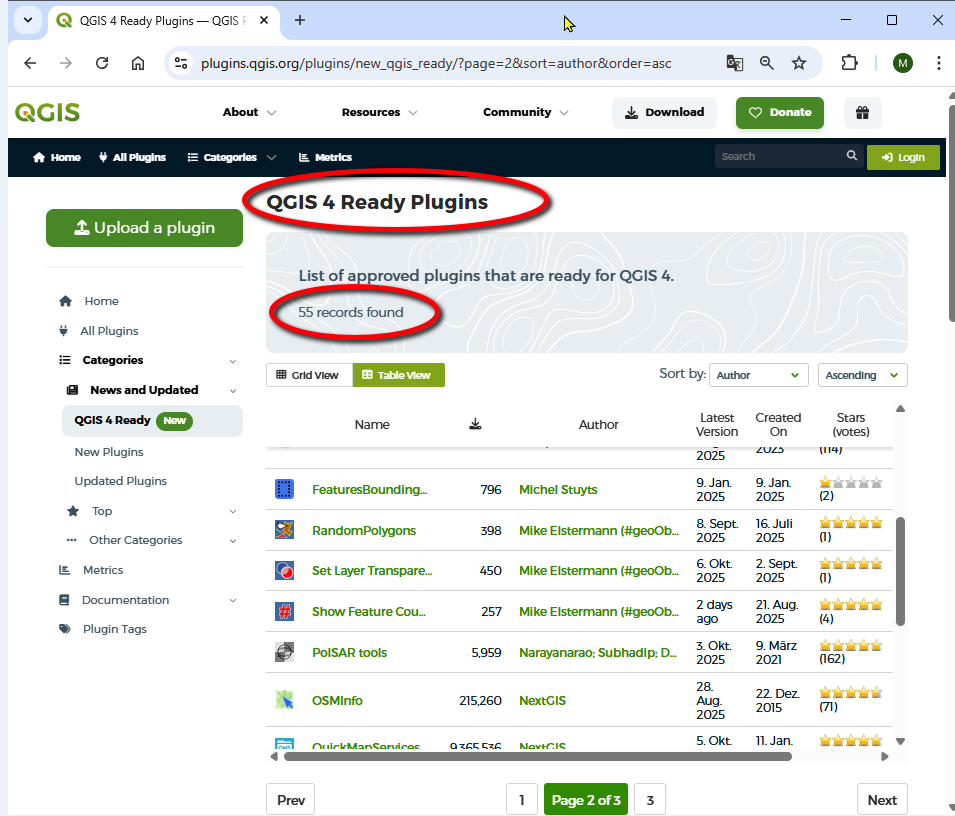Switch to Grid View
The width and height of the screenshot is (955, 816).
click(x=308, y=375)
